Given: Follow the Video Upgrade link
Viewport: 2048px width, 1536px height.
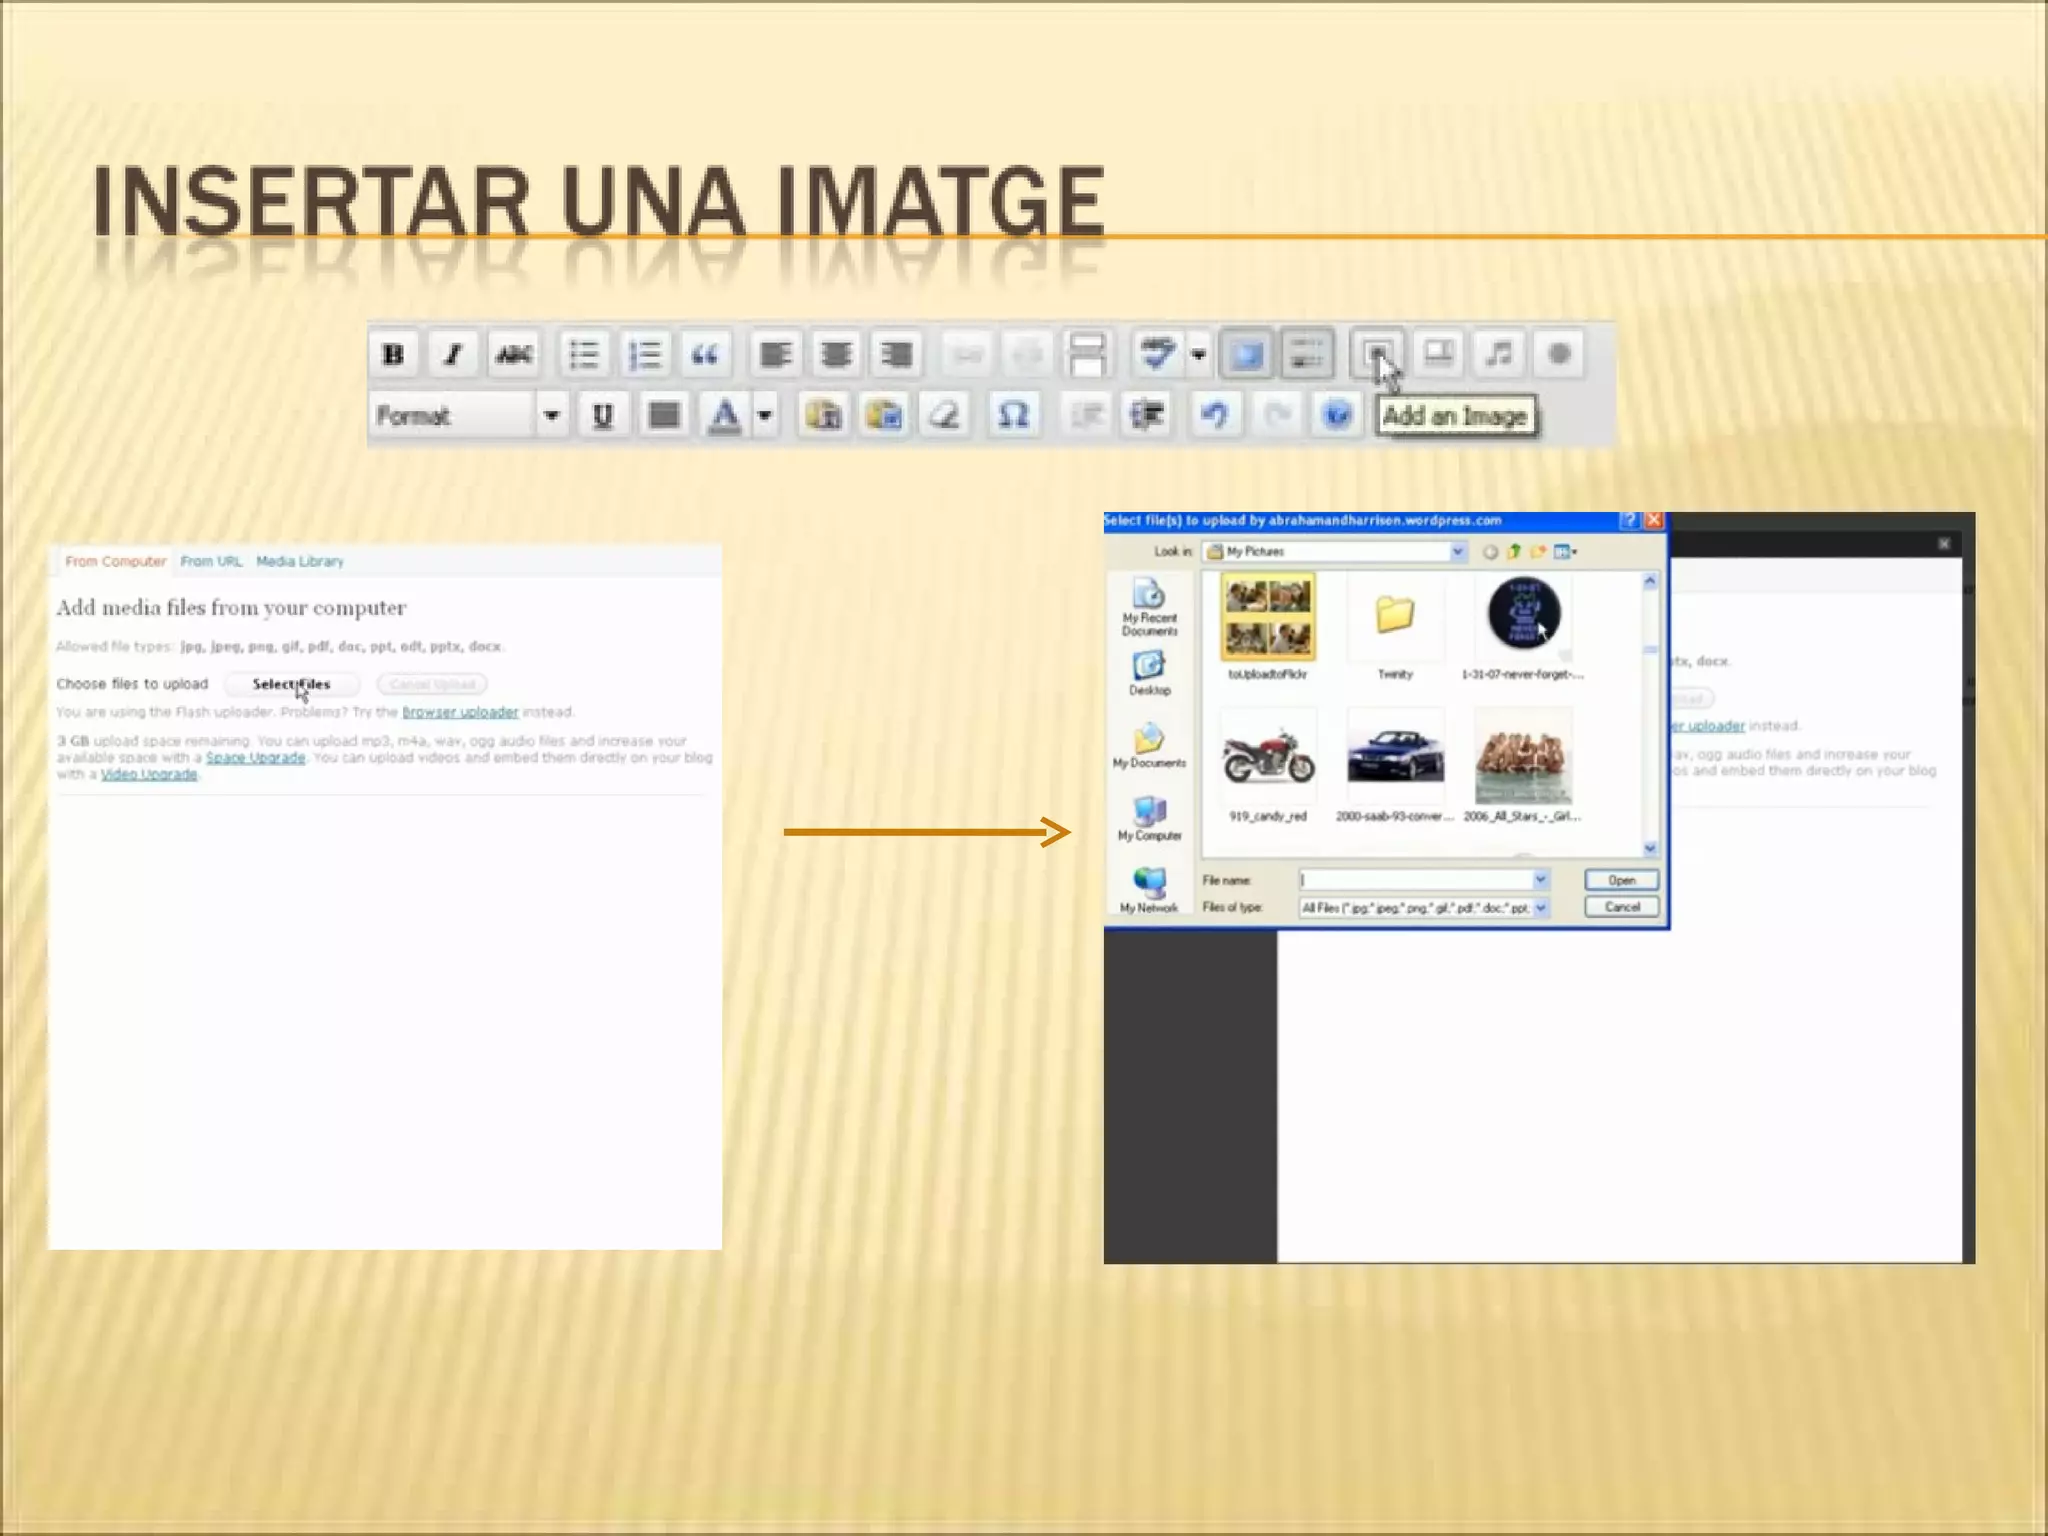Looking at the screenshot, I should pyautogui.click(x=149, y=775).
